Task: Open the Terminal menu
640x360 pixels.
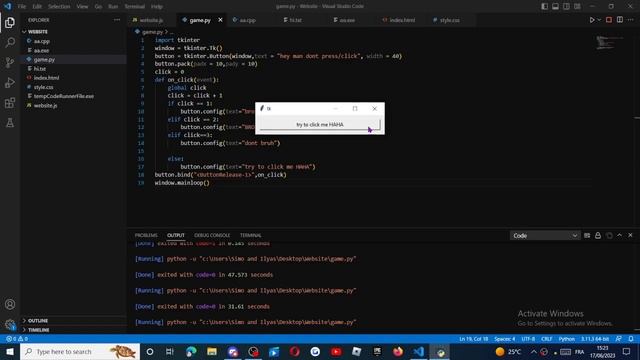Action: click(135, 7)
